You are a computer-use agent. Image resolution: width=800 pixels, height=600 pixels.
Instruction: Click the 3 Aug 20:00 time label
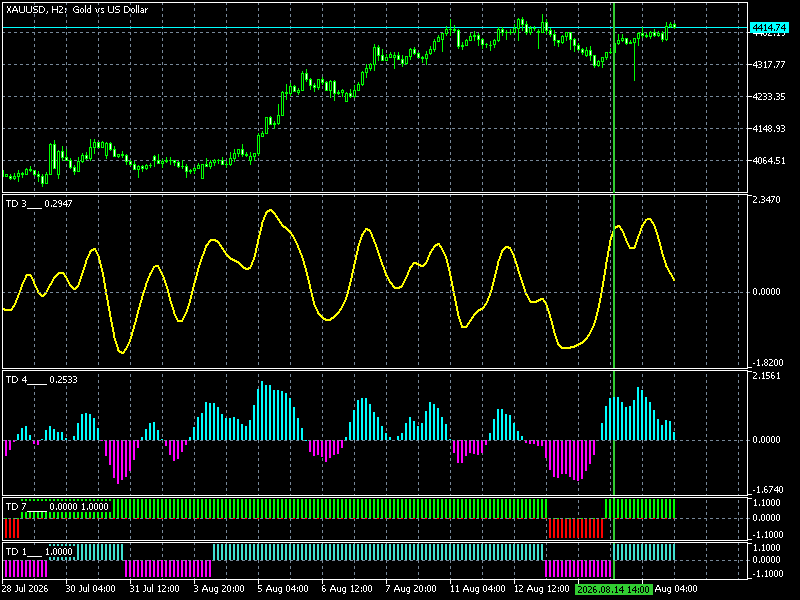click(x=219, y=589)
